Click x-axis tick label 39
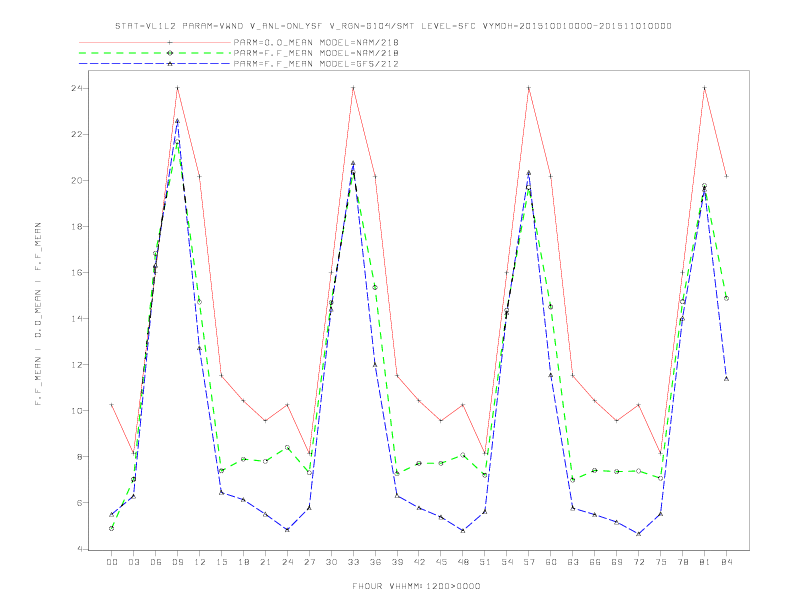The height and width of the screenshot is (612, 792). (x=397, y=562)
